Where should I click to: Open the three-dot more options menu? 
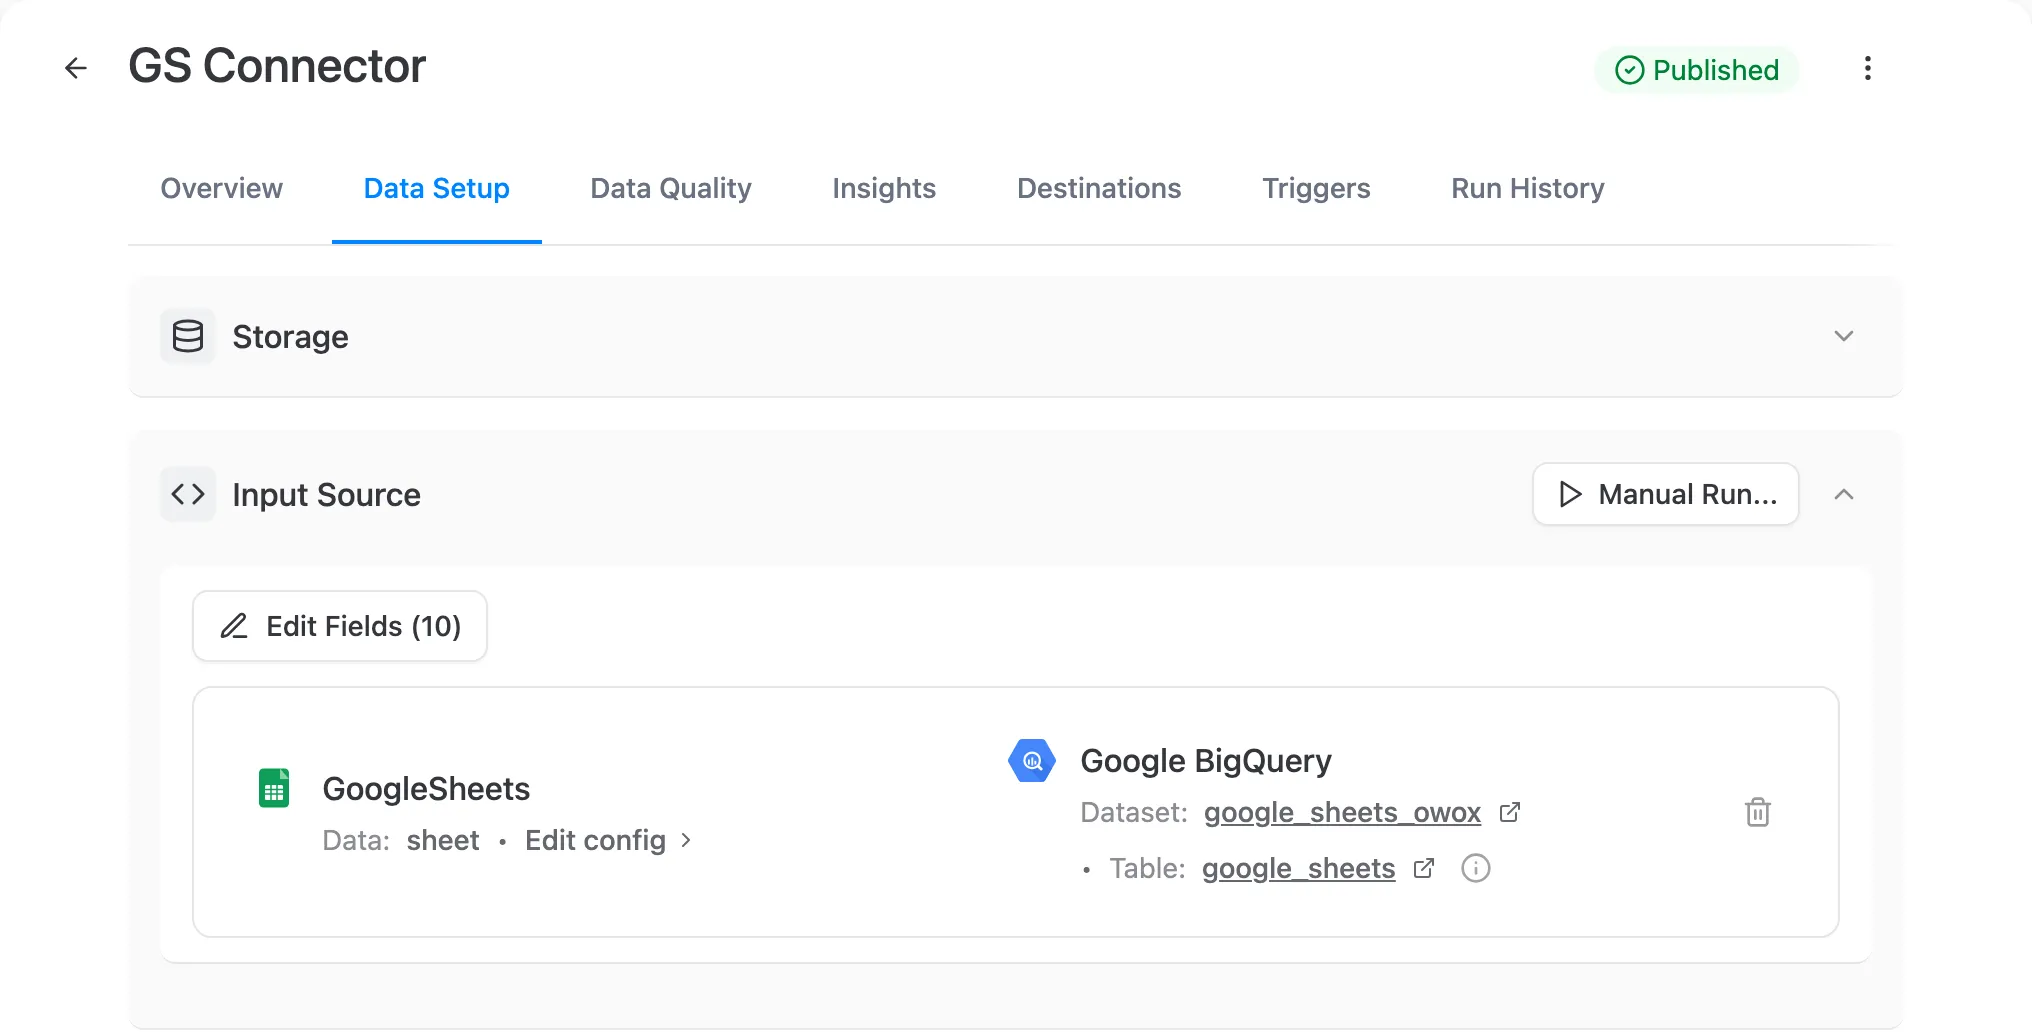coord(1867,68)
